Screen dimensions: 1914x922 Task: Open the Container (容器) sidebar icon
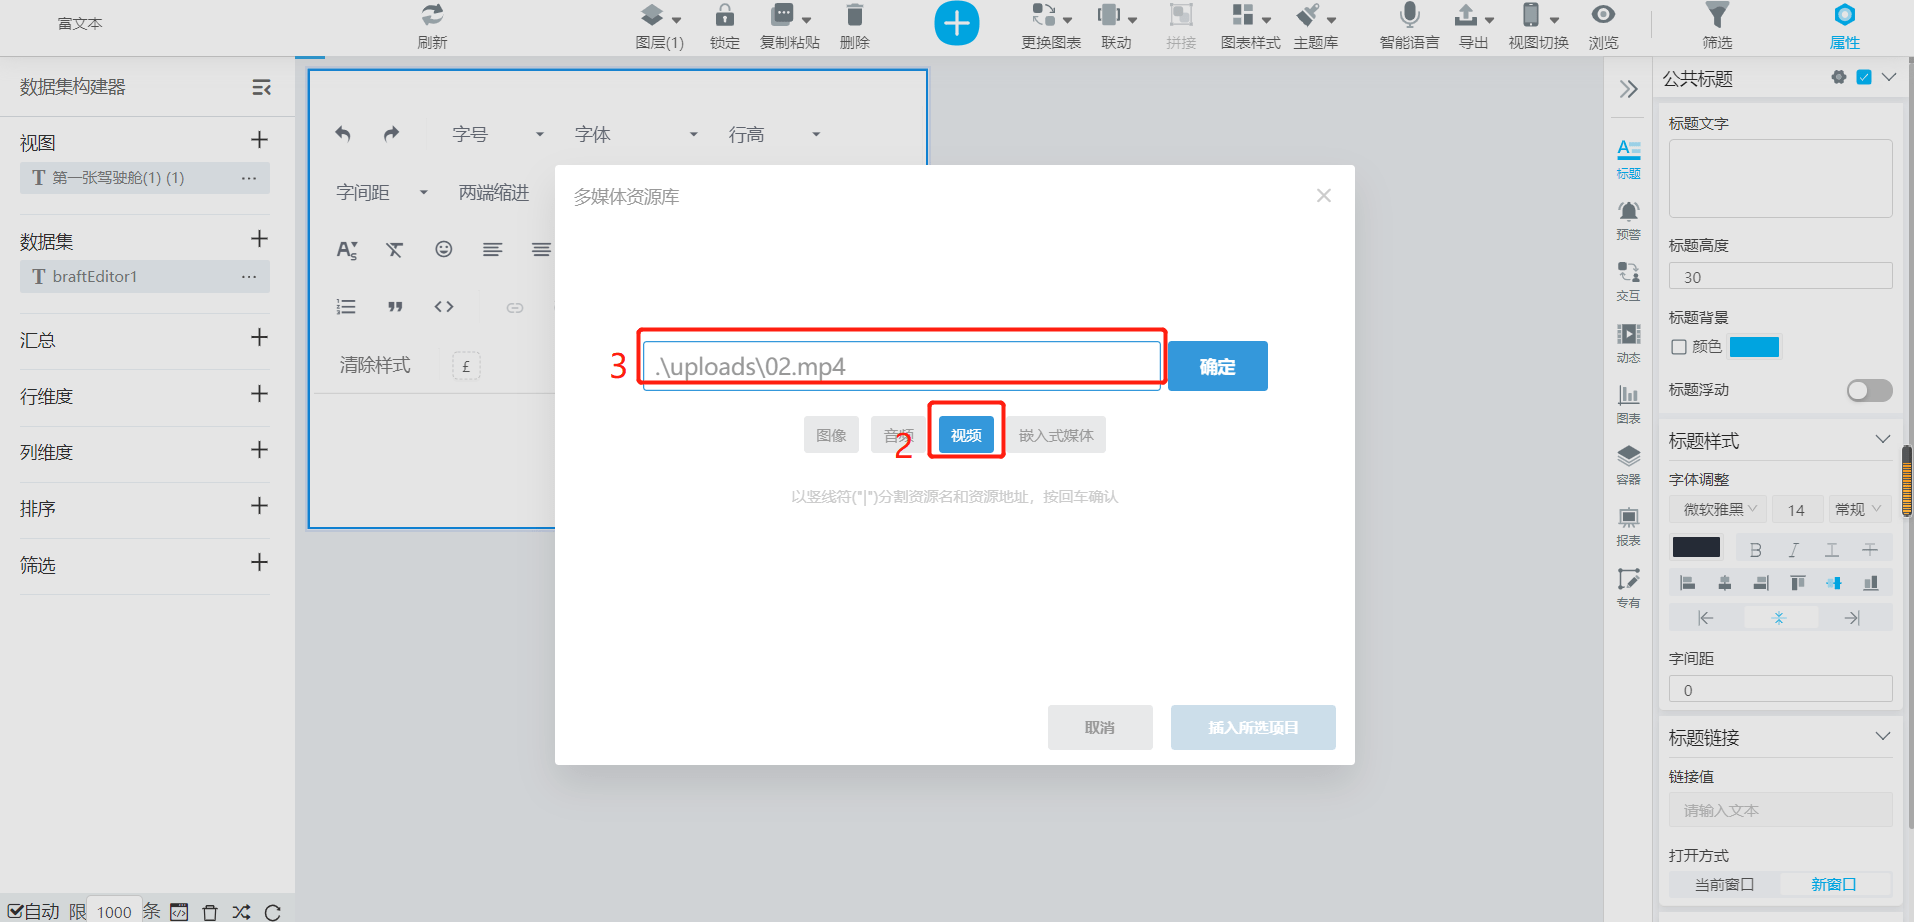pos(1628,457)
